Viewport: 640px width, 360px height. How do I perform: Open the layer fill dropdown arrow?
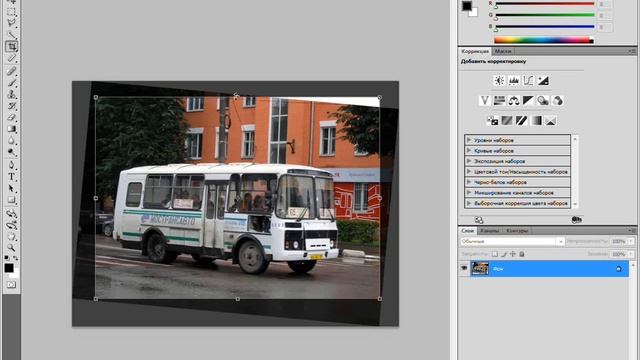coord(631,254)
